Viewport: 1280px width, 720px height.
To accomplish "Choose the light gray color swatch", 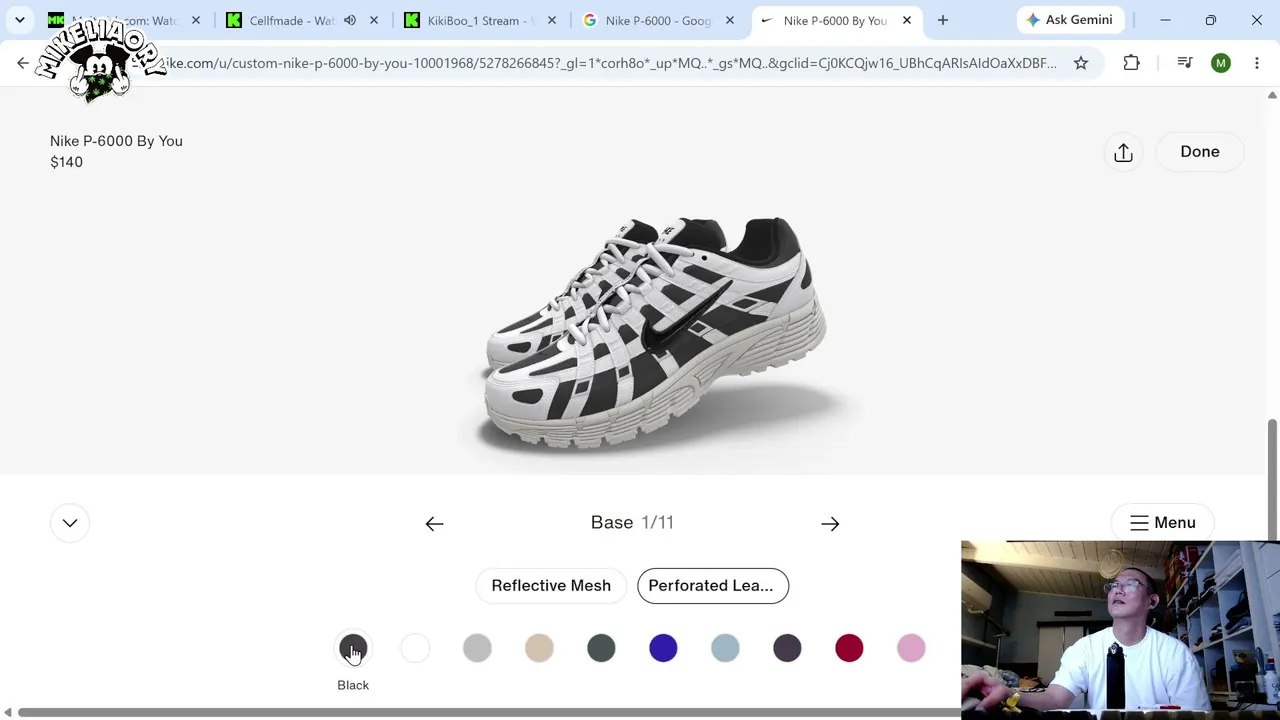I will click(x=477, y=649).
